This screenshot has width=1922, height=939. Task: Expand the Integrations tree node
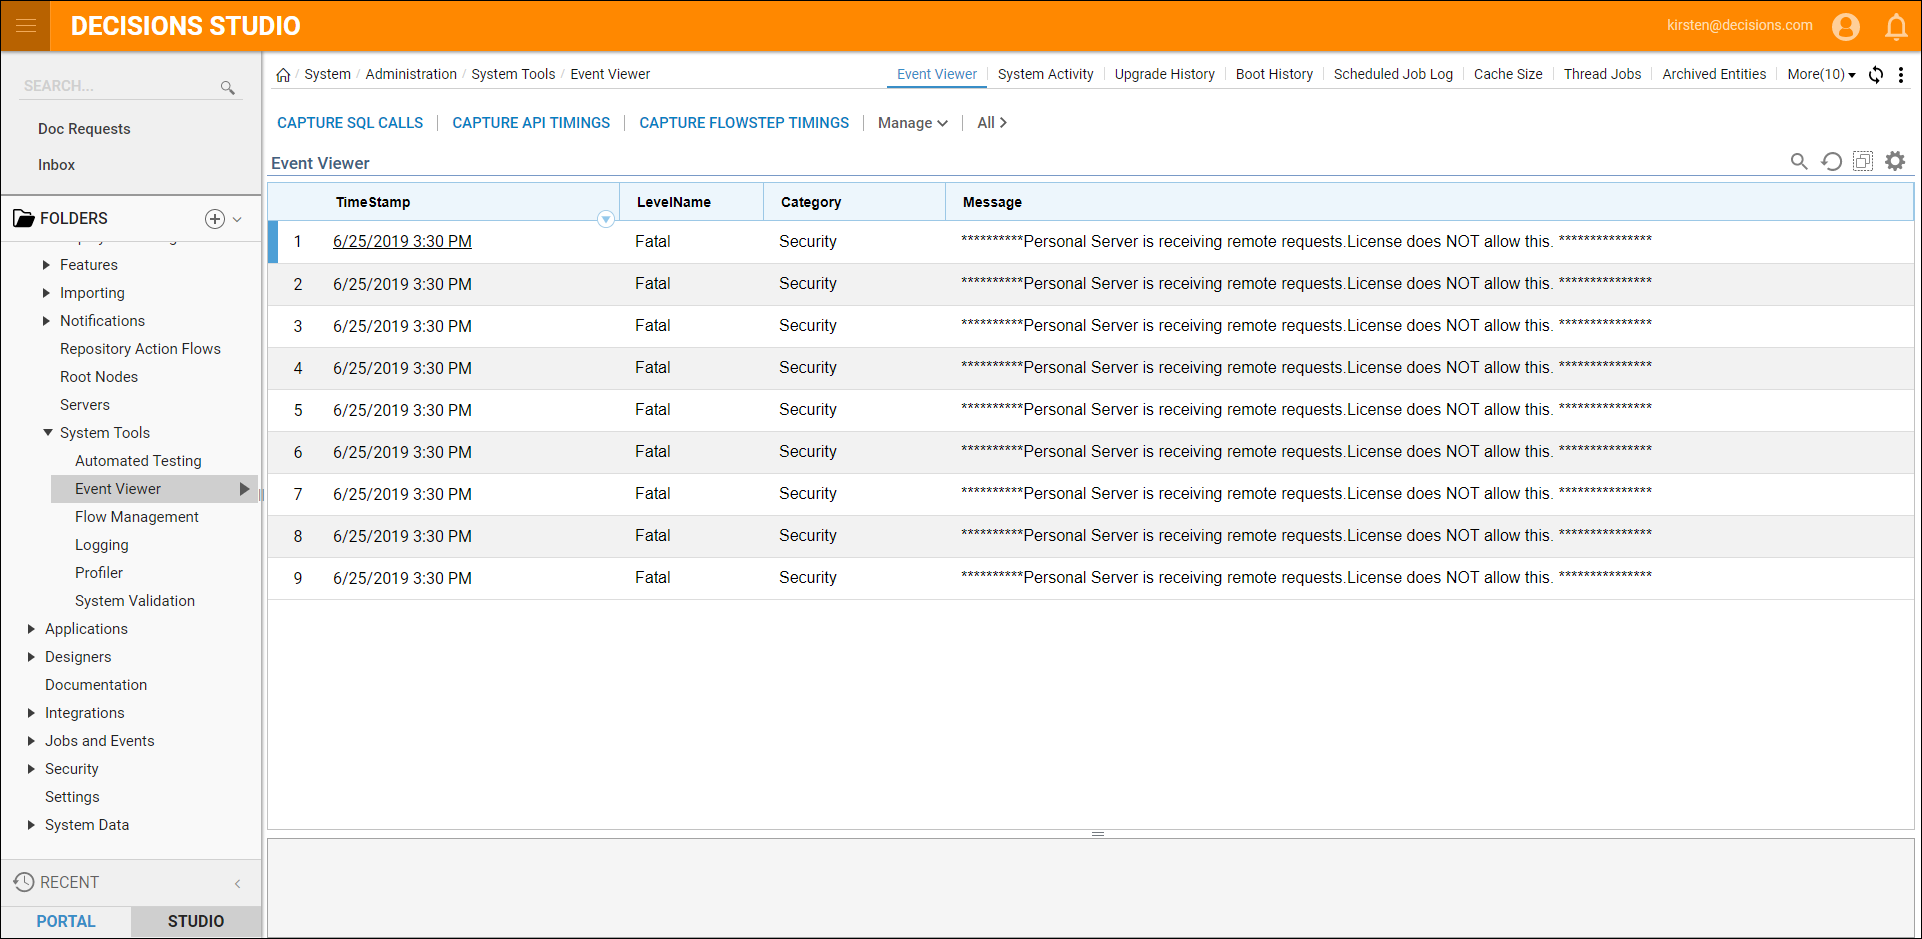(31, 713)
